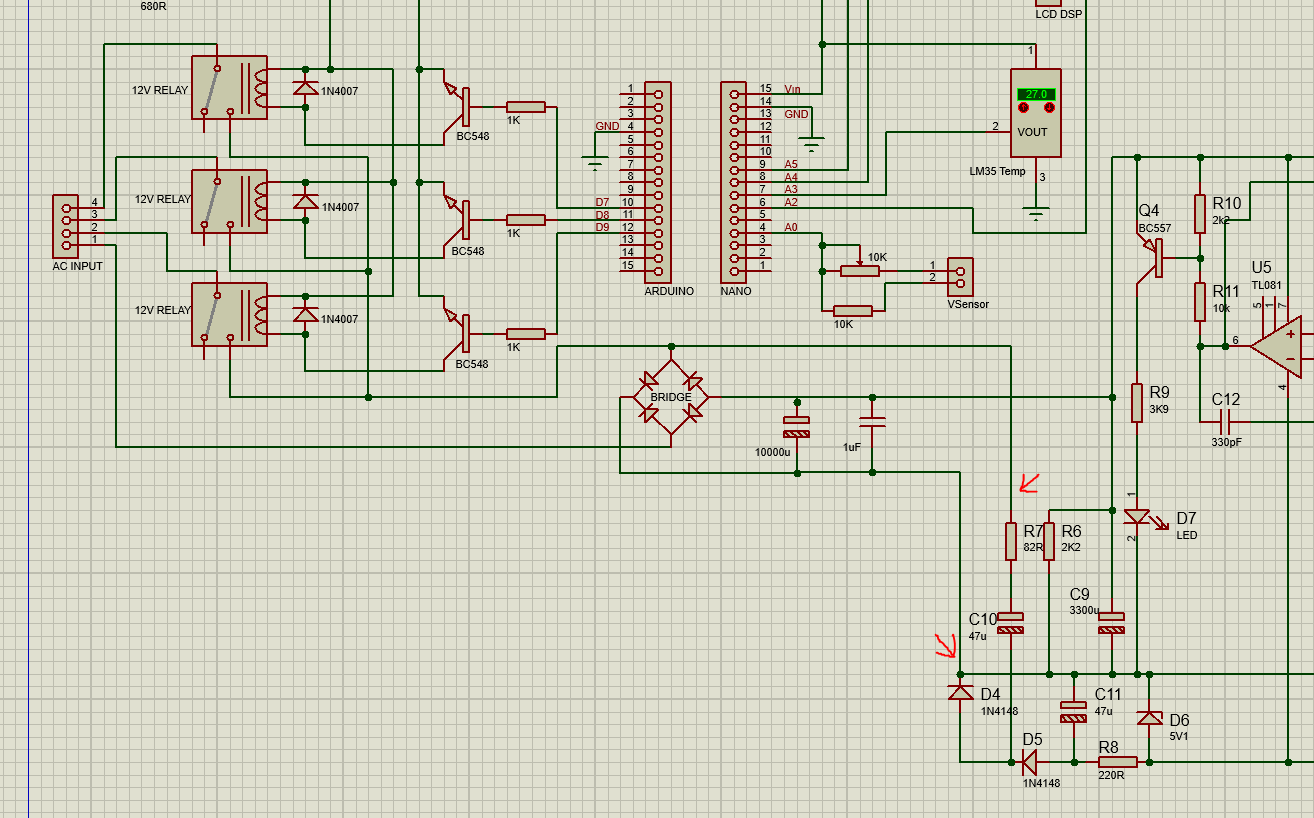Viewport: 1314px width, 818px height.
Task: Select the middle 12V RELAY component
Action: tap(229, 201)
